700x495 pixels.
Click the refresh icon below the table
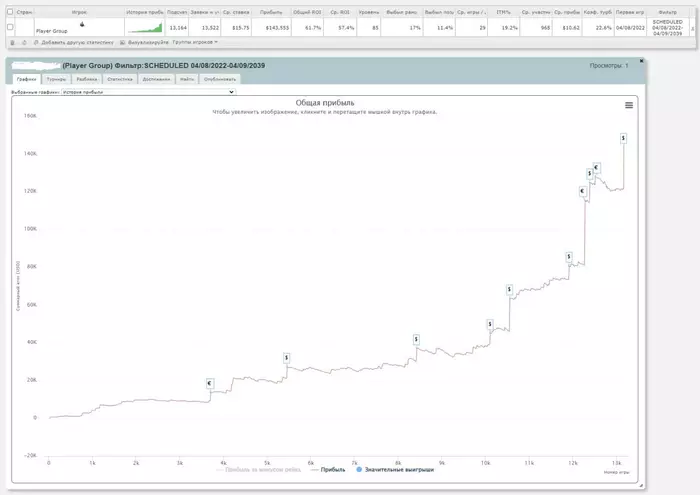point(24,42)
